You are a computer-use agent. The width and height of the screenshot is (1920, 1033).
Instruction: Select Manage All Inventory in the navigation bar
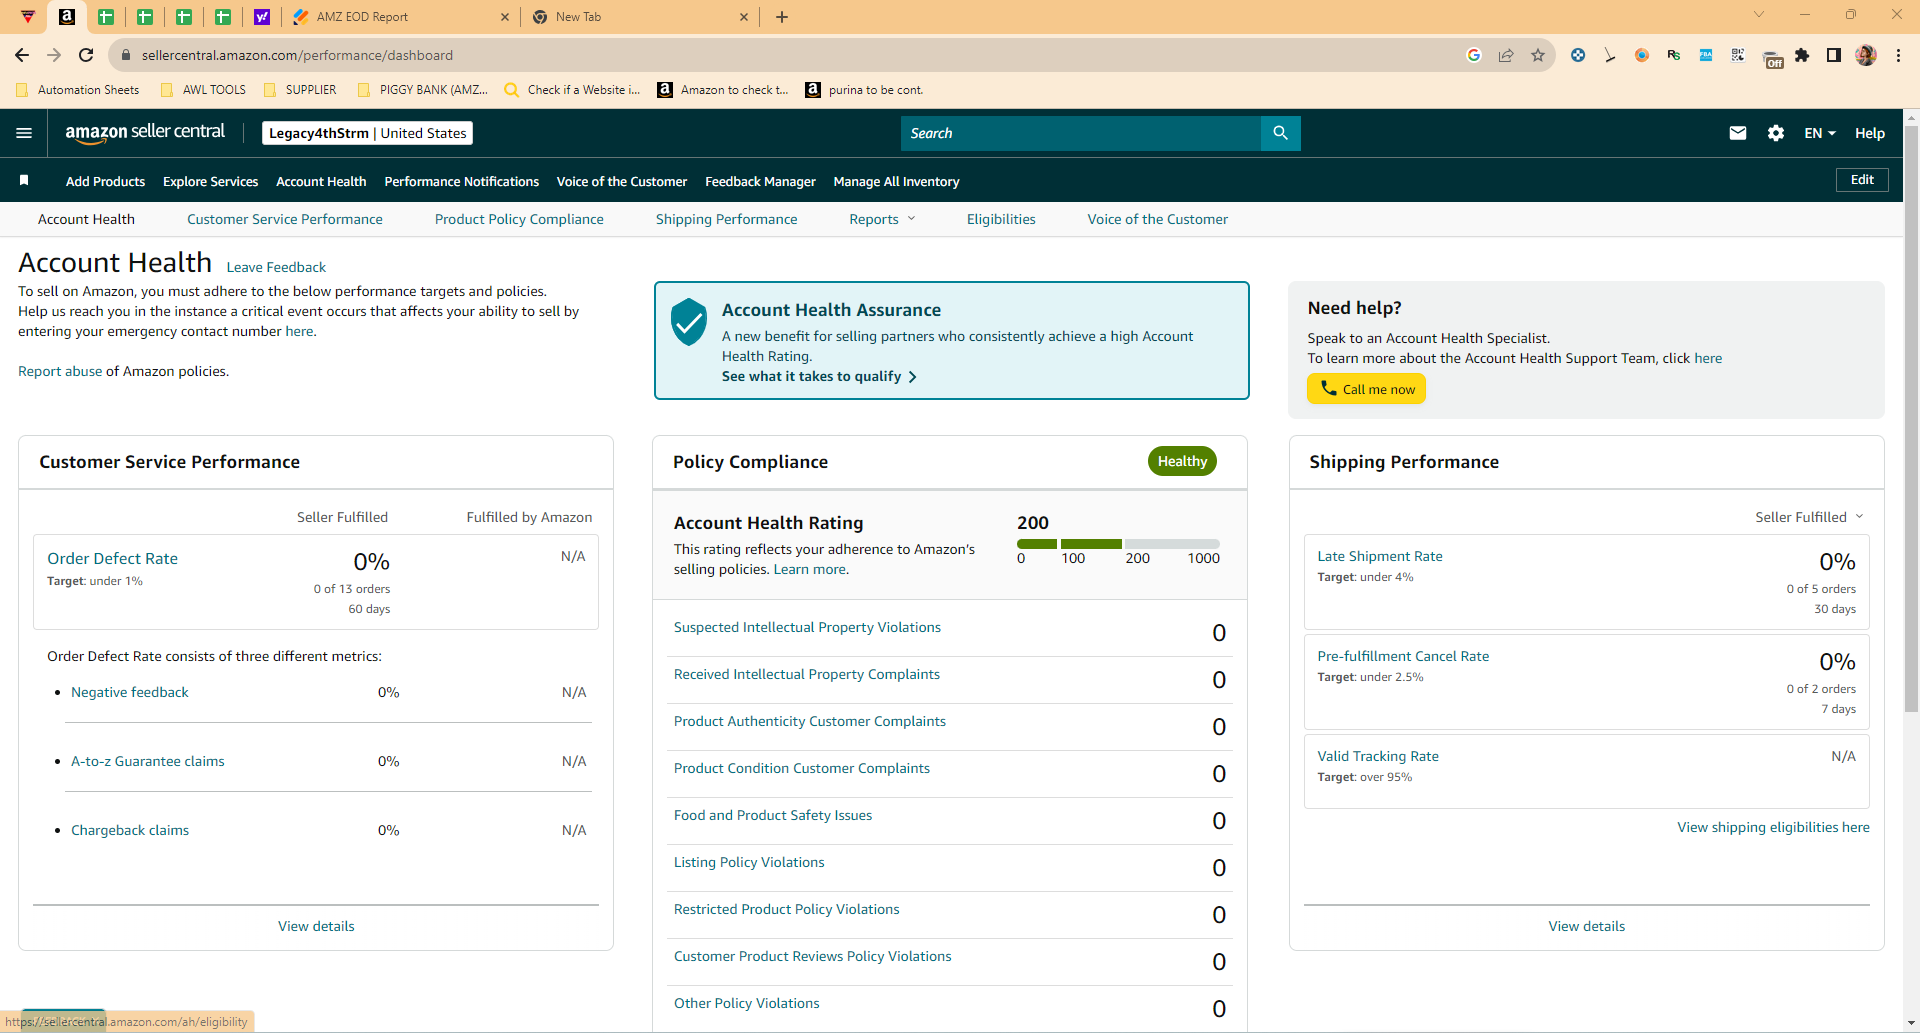pos(896,181)
